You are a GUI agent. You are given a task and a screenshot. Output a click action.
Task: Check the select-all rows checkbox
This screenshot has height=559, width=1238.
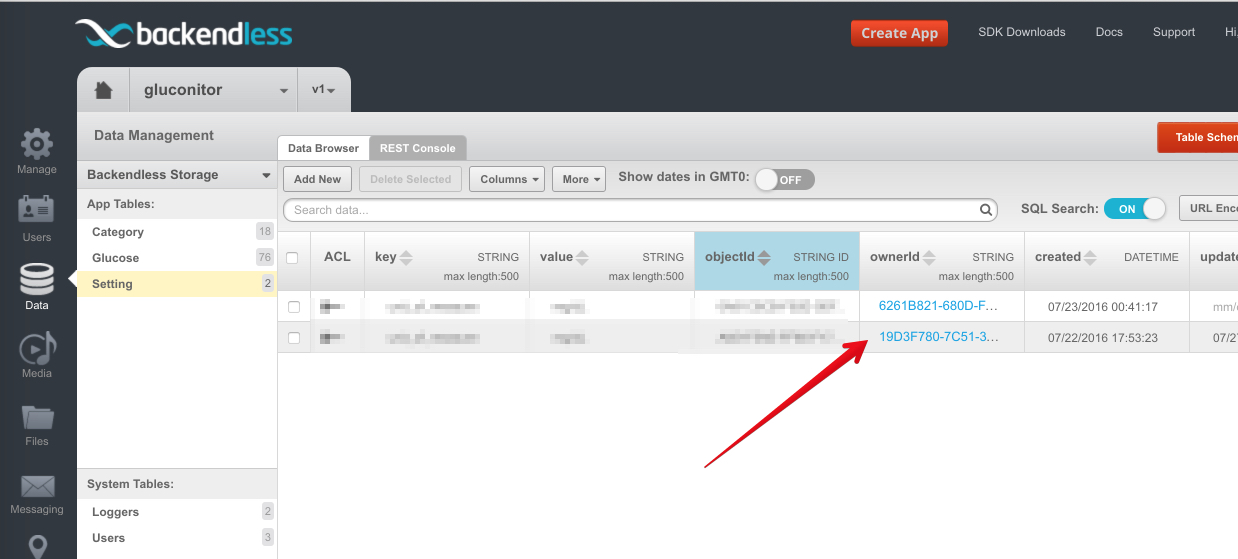tap(293, 258)
